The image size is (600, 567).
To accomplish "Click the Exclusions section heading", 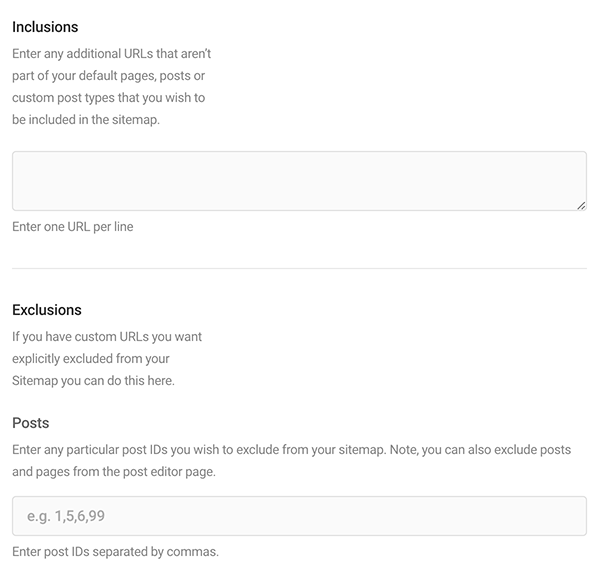I will pos(47,310).
